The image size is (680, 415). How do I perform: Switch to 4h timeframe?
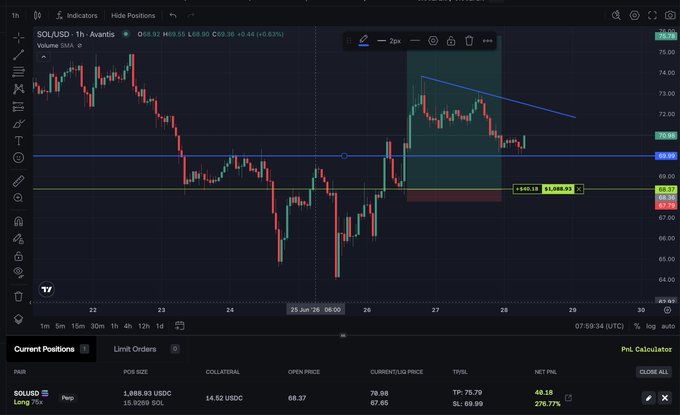(x=128, y=326)
